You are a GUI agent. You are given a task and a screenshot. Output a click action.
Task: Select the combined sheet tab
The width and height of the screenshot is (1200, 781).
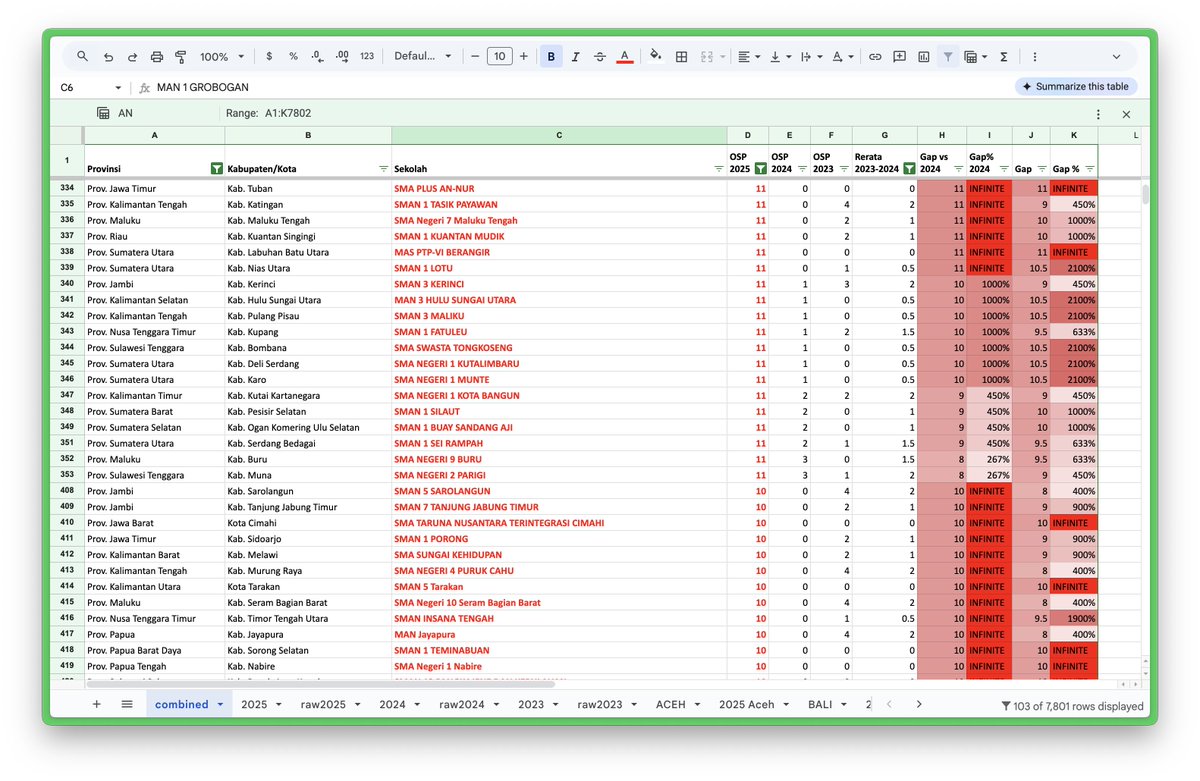click(189, 704)
